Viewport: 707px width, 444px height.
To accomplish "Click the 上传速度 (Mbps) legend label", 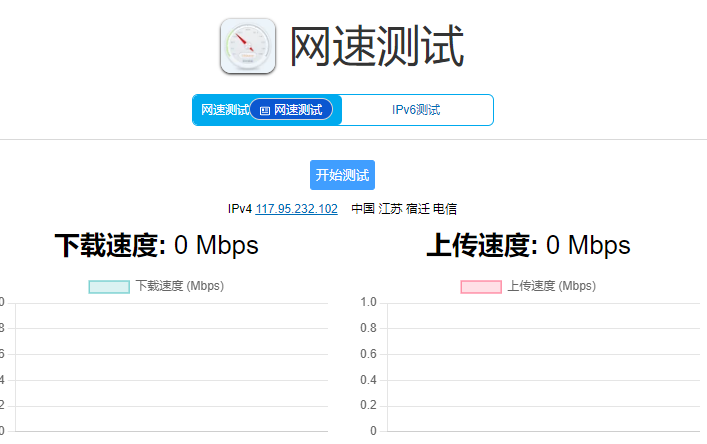I will tap(552, 286).
